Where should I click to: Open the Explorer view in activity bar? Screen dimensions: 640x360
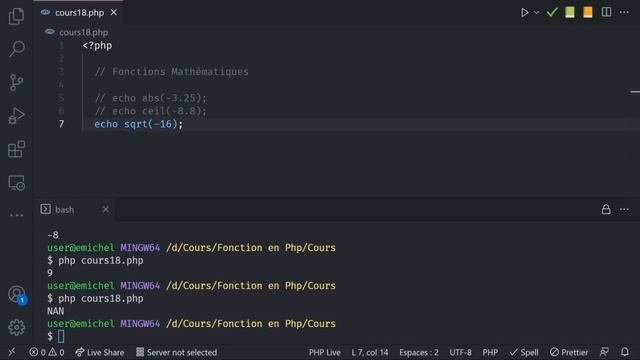pyautogui.click(x=16, y=16)
